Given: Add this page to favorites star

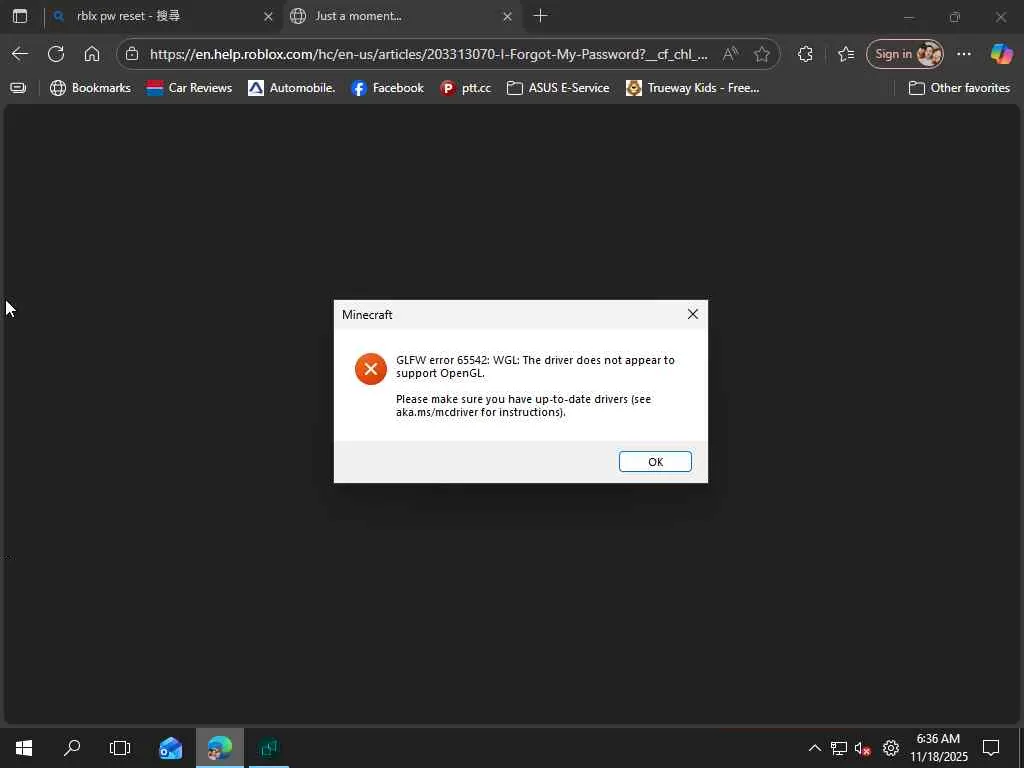Looking at the screenshot, I should tap(761, 54).
